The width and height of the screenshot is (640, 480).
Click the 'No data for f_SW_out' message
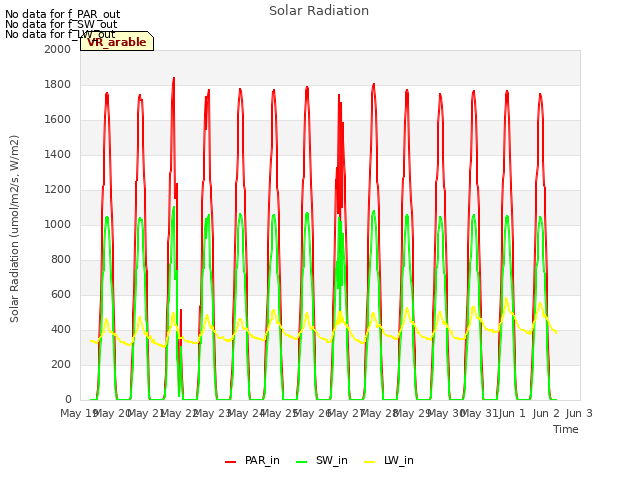(61, 24)
